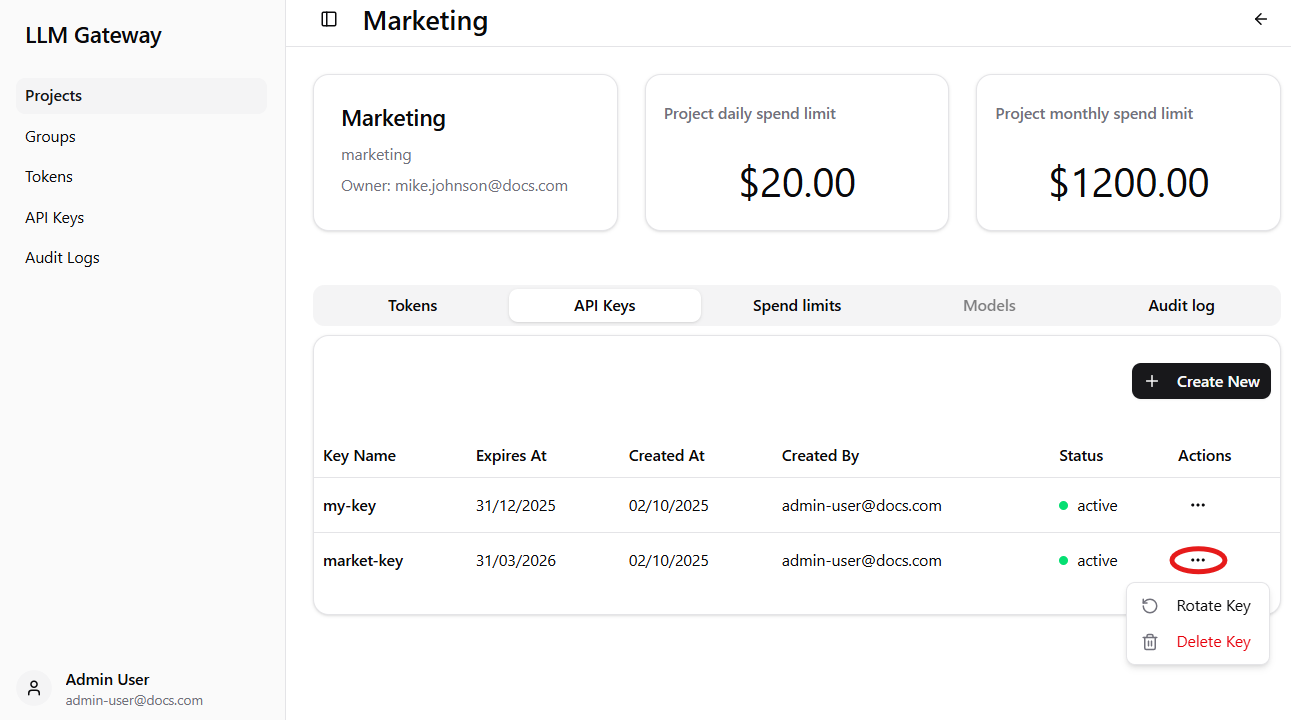Switch to the Audit log tab

pos(1181,306)
